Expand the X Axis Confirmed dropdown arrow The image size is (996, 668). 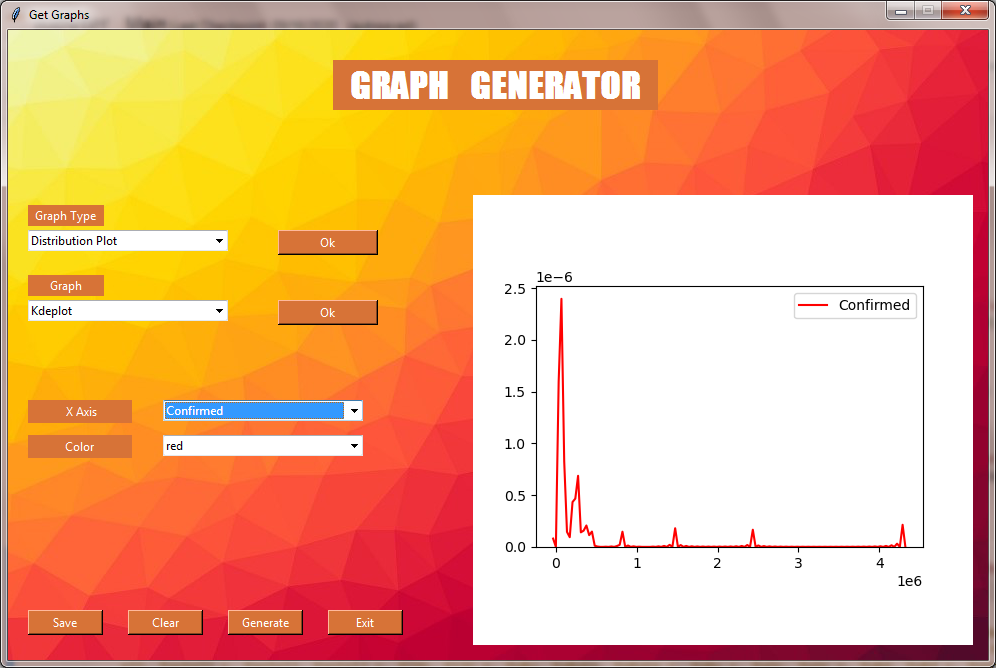(354, 411)
